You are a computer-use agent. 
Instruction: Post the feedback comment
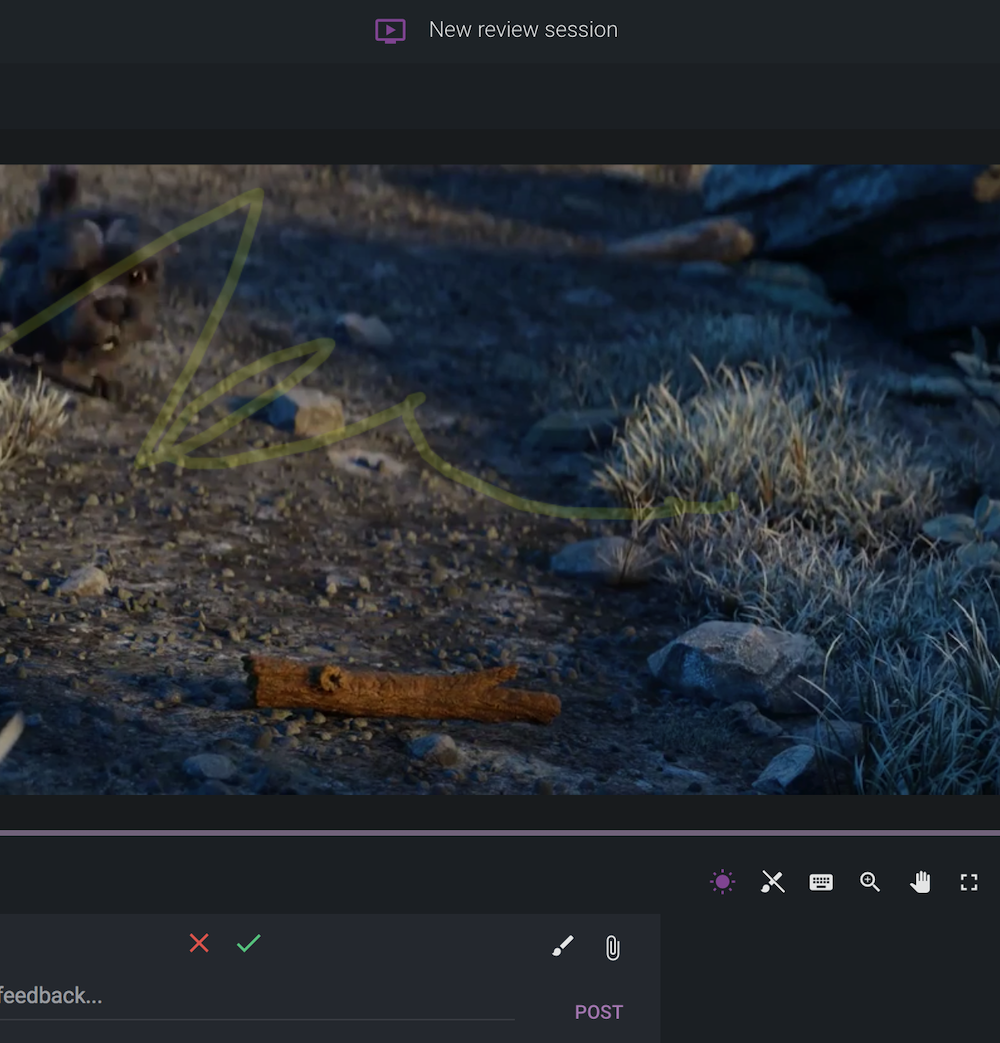599,1012
